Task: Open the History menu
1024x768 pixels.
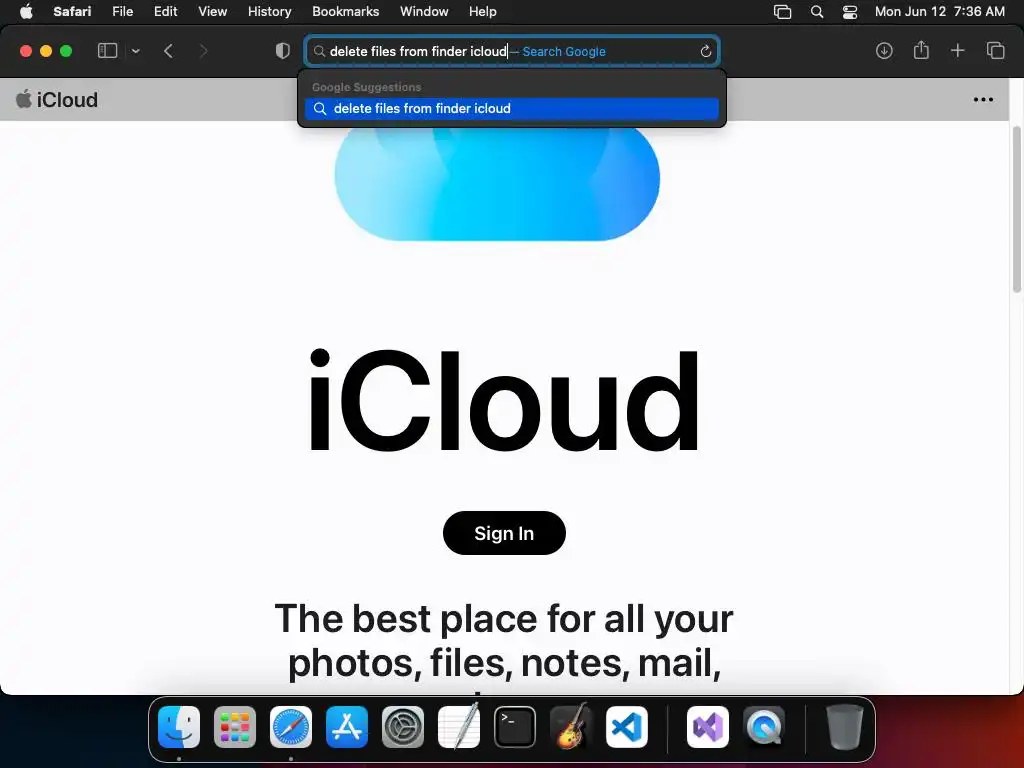Action: click(x=269, y=11)
